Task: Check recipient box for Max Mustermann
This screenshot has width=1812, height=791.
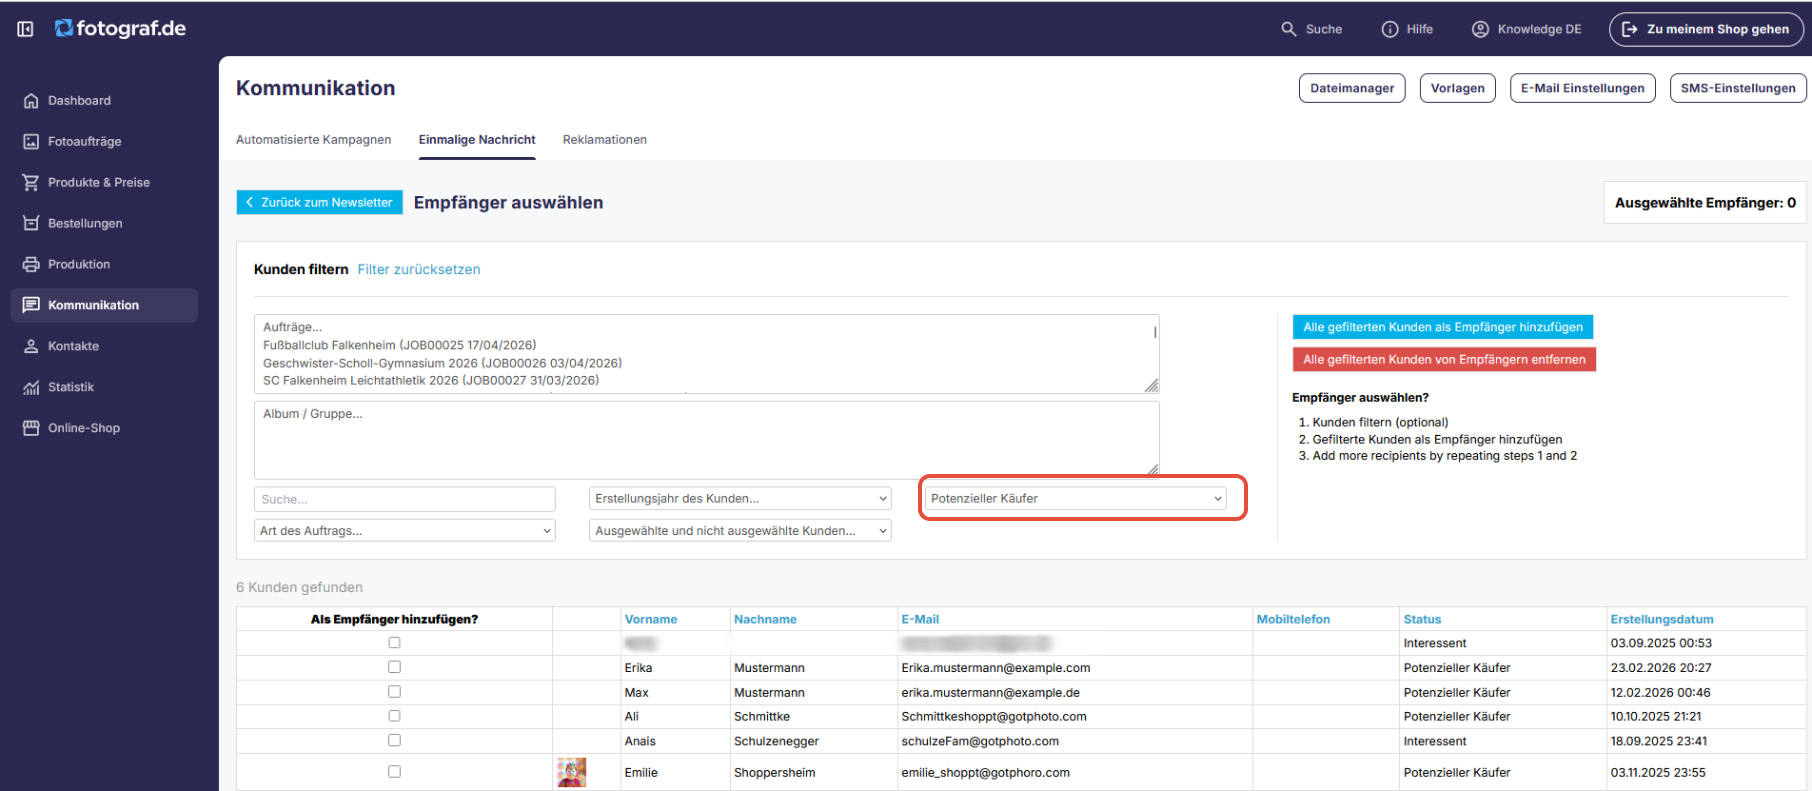Action: (394, 692)
